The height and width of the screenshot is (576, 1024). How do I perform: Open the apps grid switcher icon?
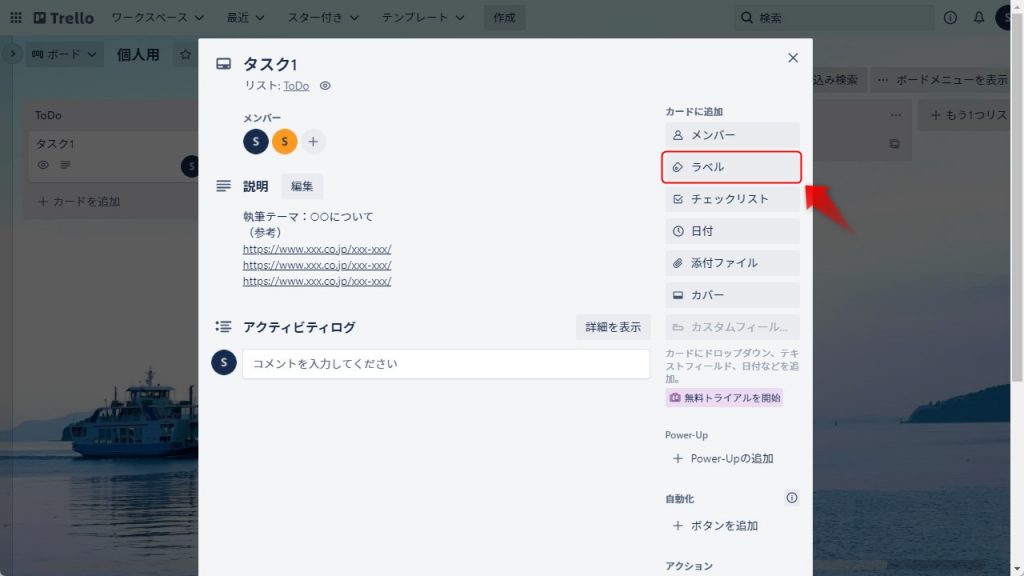pos(16,18)
